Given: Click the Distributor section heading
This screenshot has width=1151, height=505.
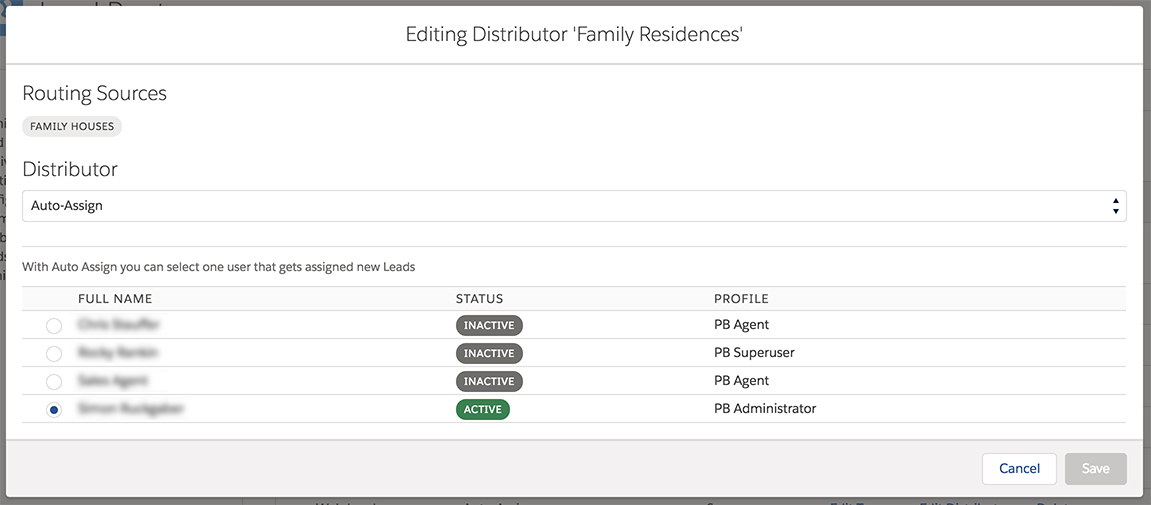Looking at the screenshot, I should 70,169.
